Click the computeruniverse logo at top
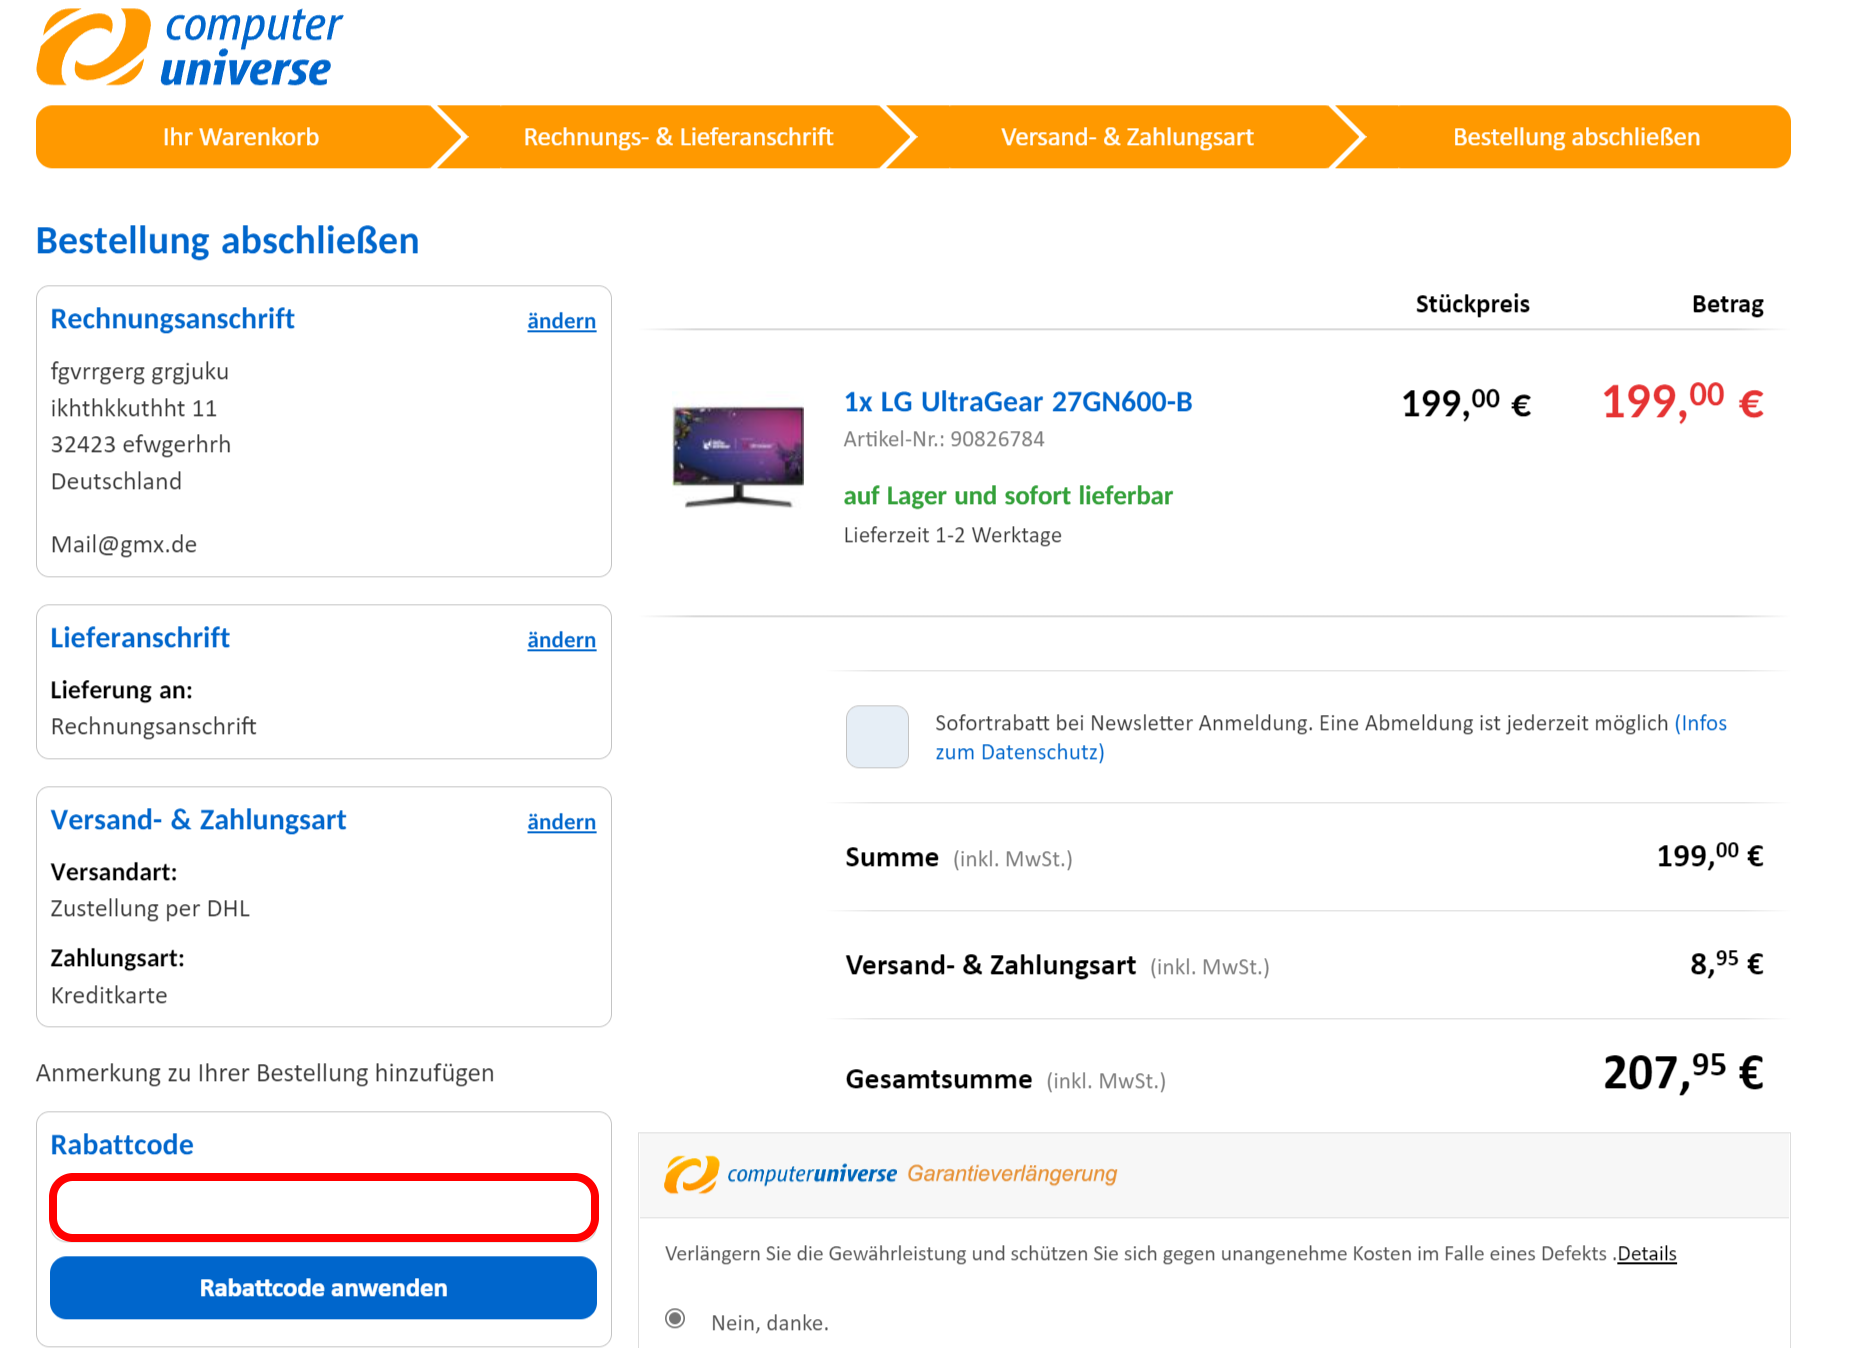Screen dimensions: 1851x1348 [189, 46]
